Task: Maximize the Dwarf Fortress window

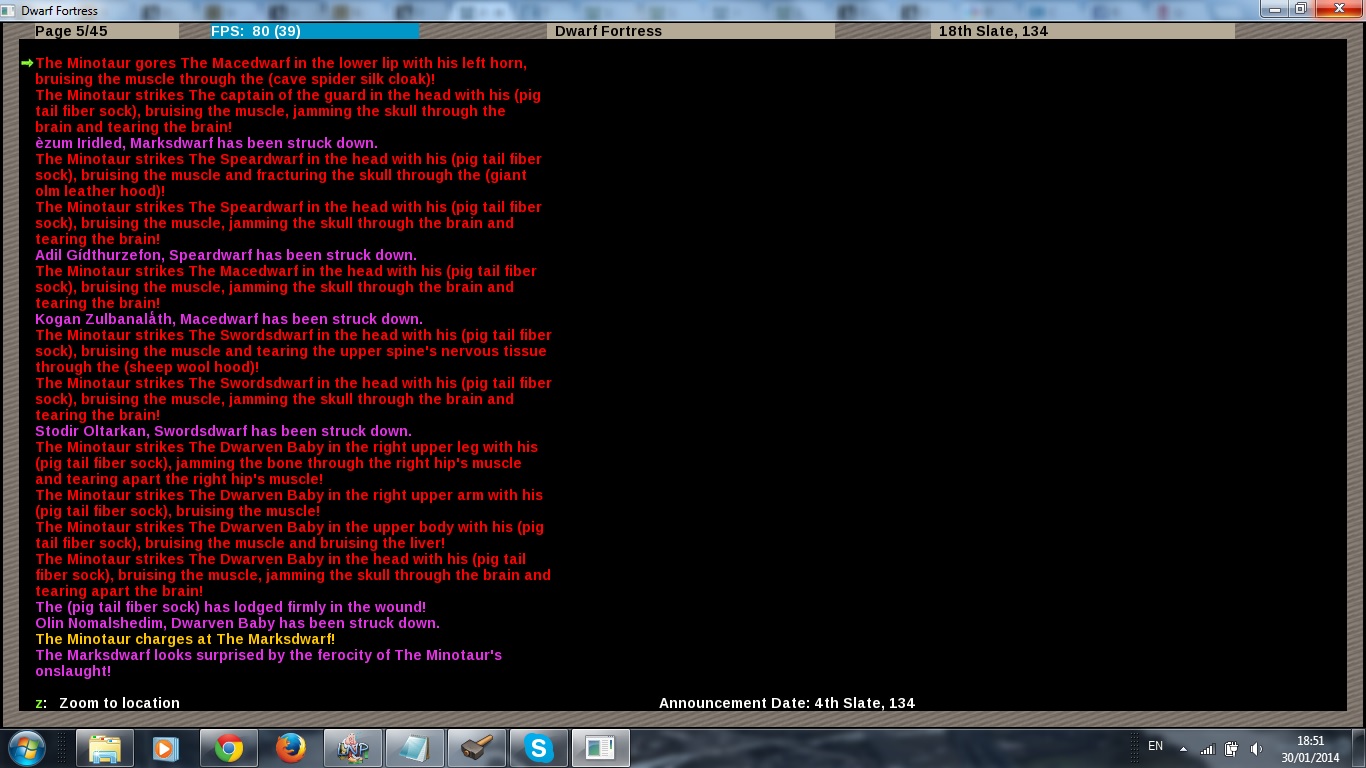Action: (1300, 9)
